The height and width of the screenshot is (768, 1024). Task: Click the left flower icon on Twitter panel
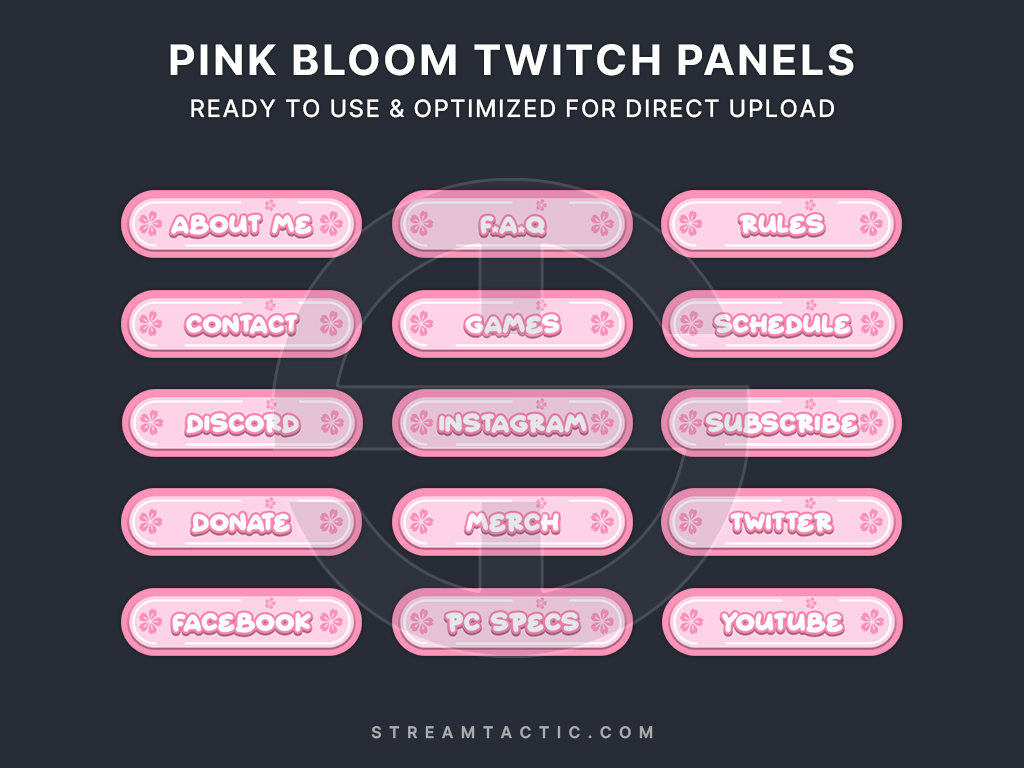(691, 522)
